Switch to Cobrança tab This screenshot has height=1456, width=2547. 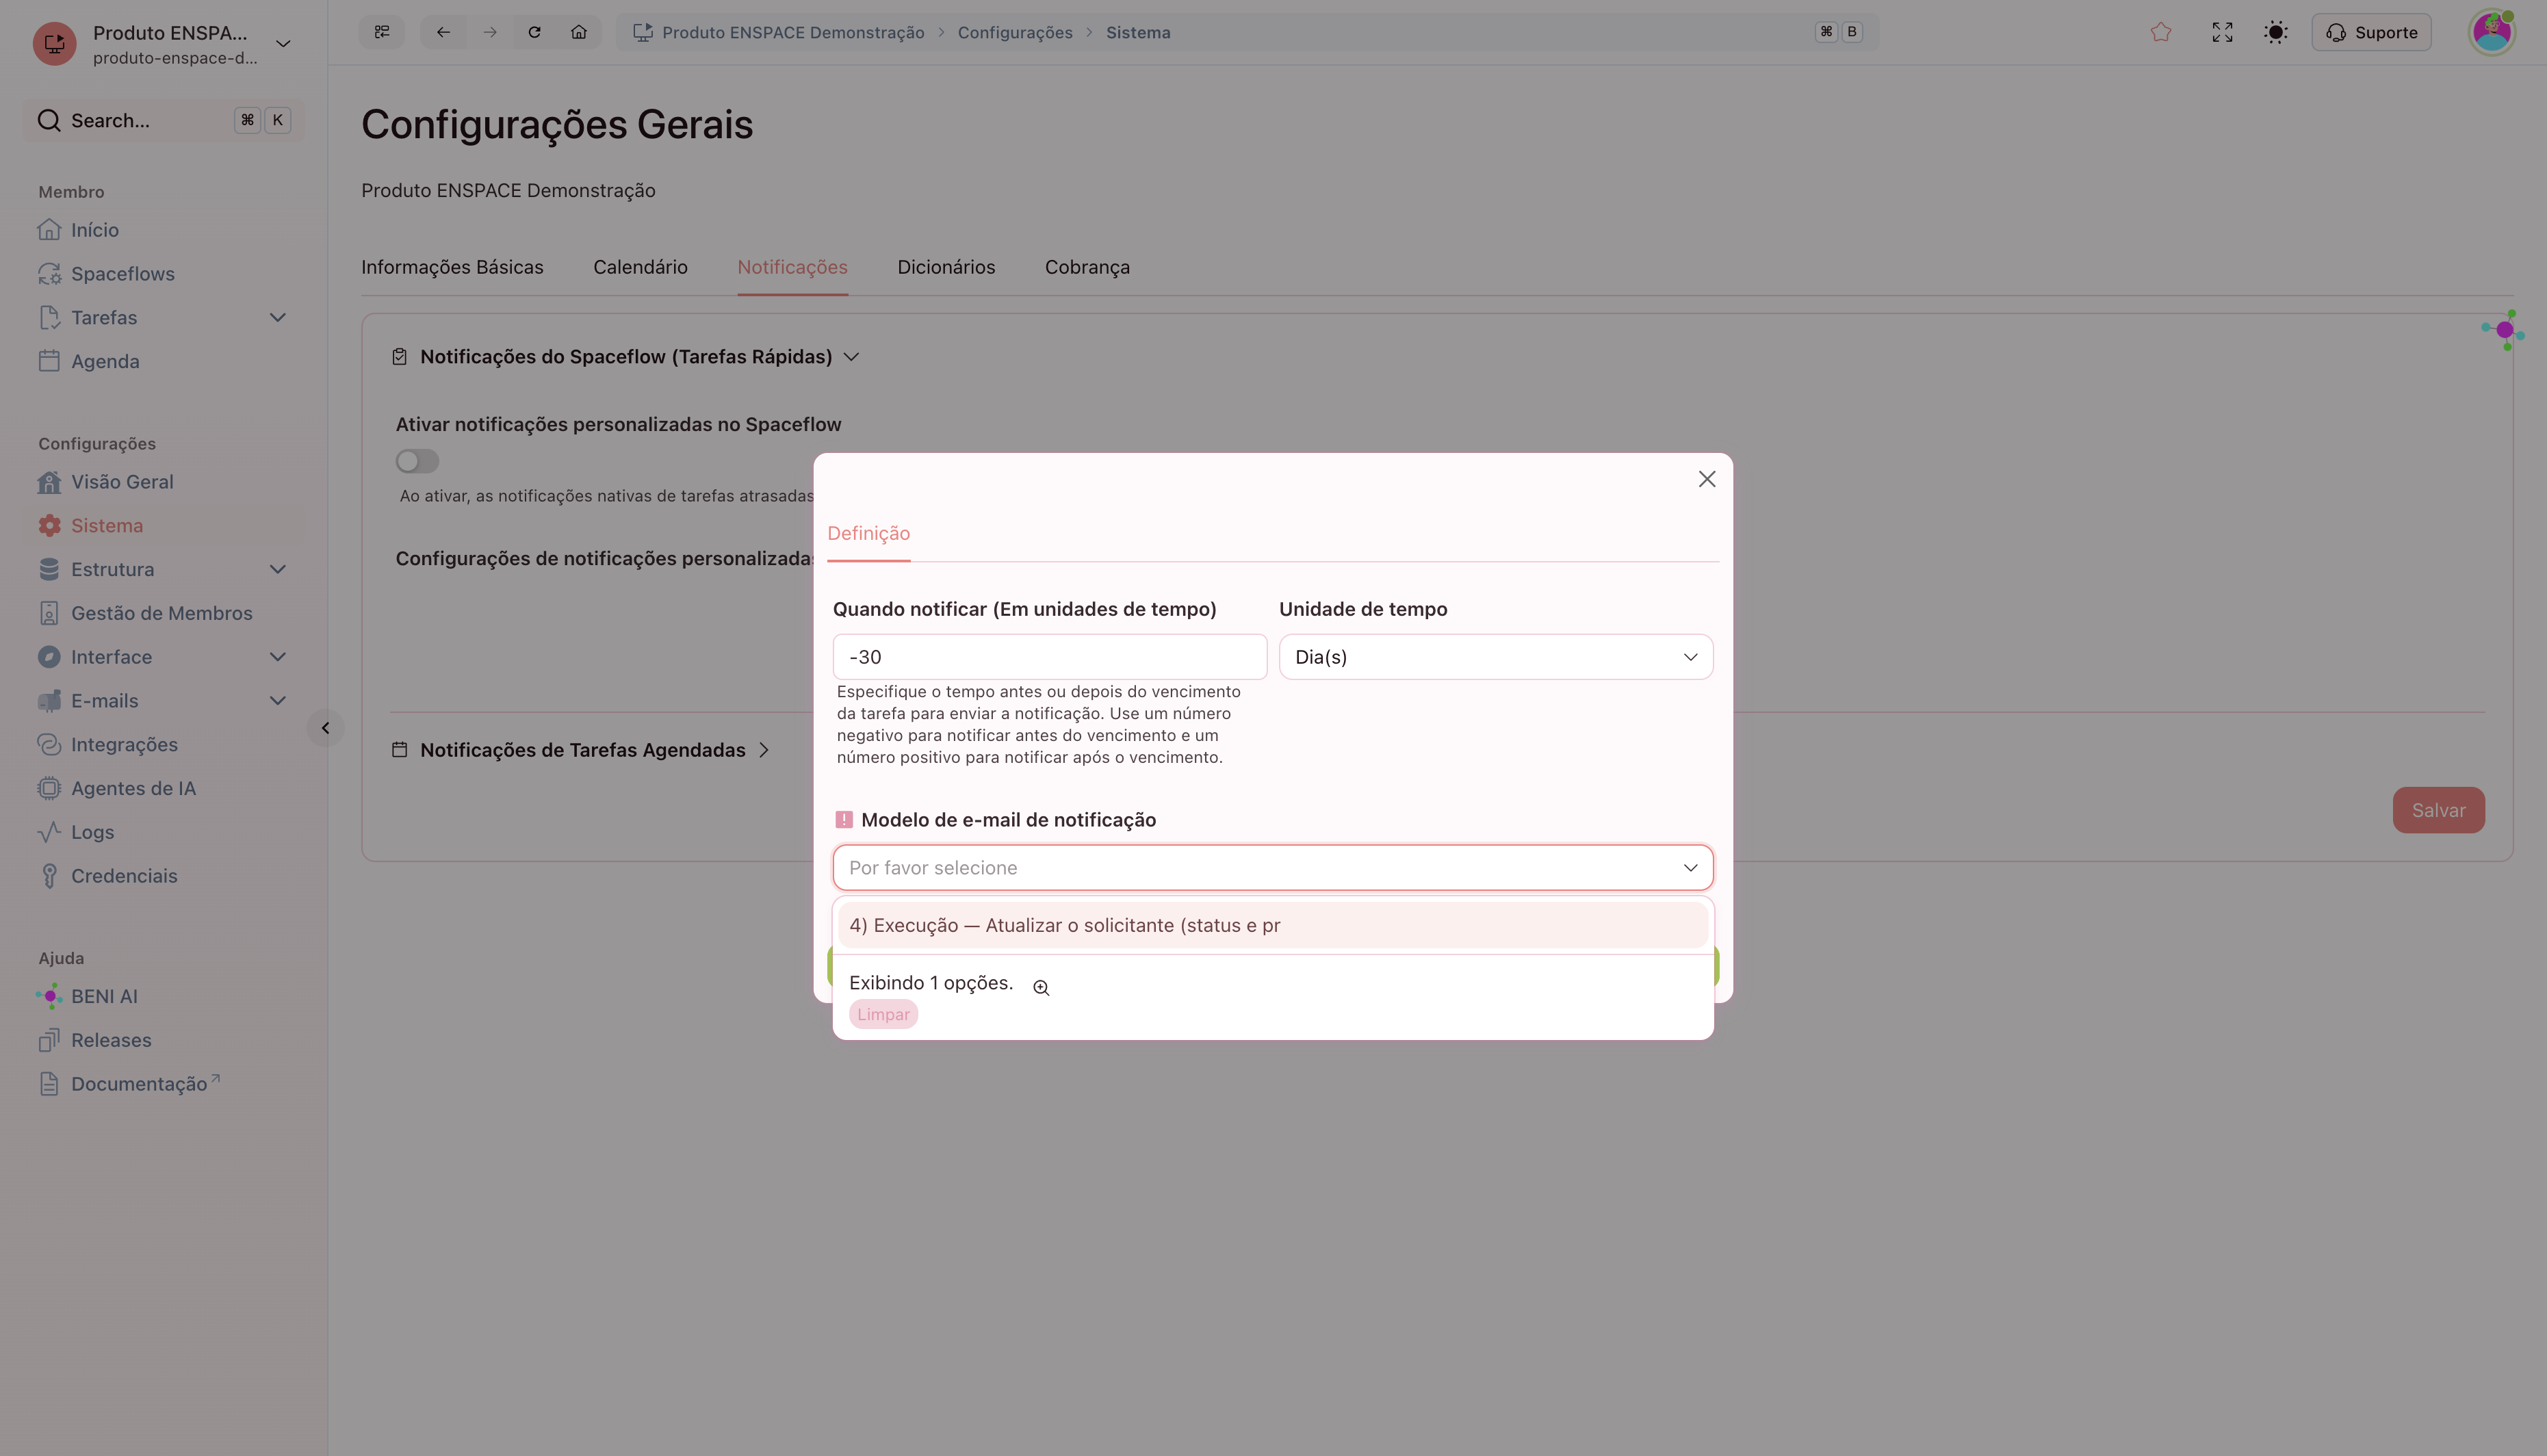(1087, 267)
